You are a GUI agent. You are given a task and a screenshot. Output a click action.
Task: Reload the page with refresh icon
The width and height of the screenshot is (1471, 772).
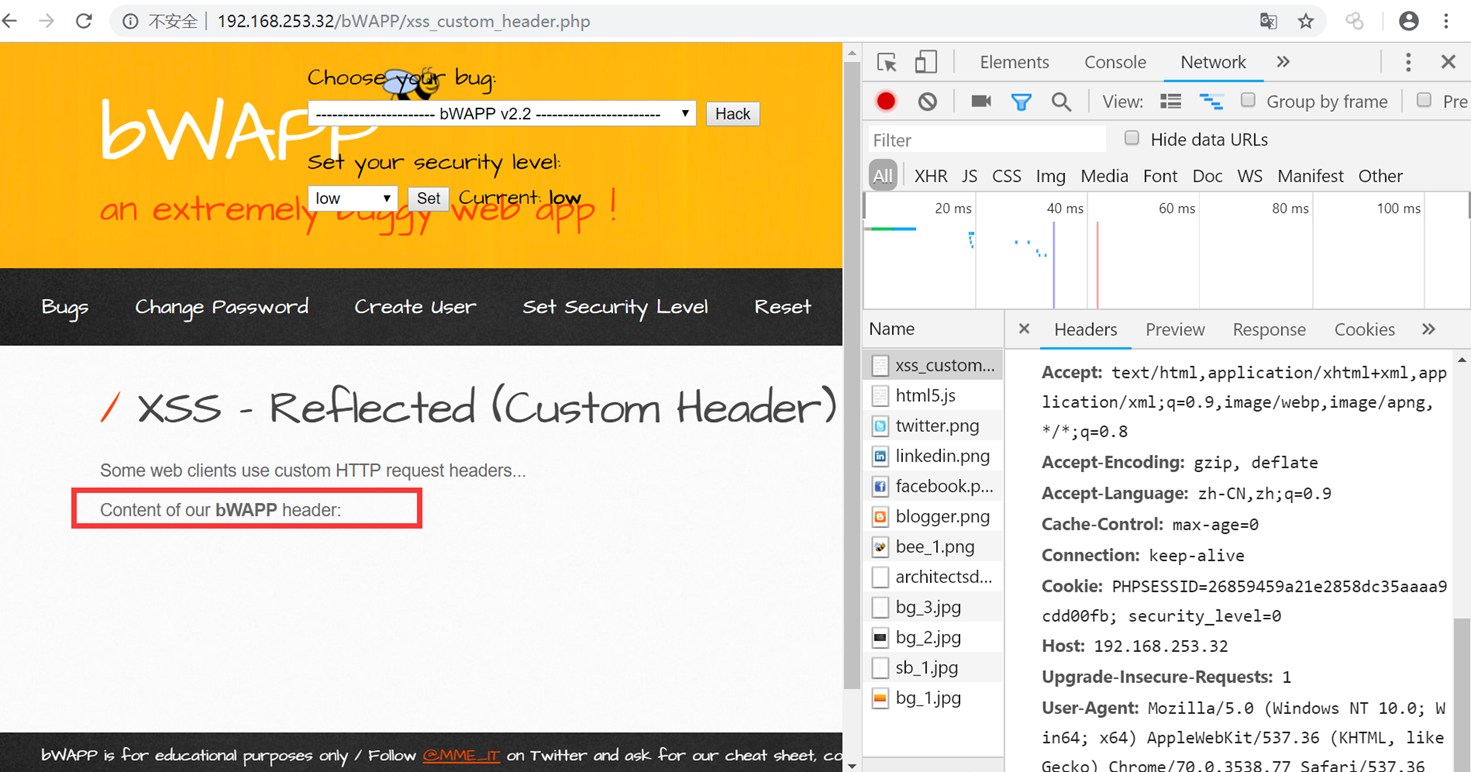[84, 21]
